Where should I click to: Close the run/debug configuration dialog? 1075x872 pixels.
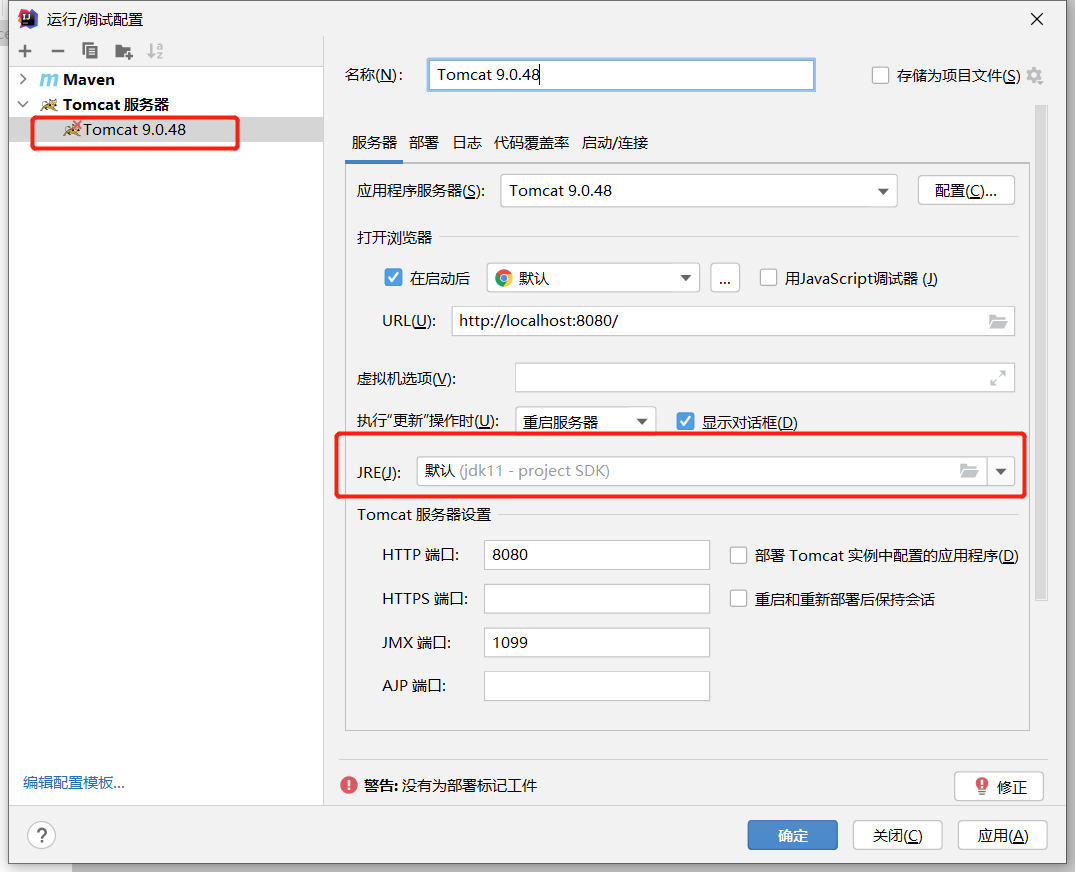click(1037, 19)
